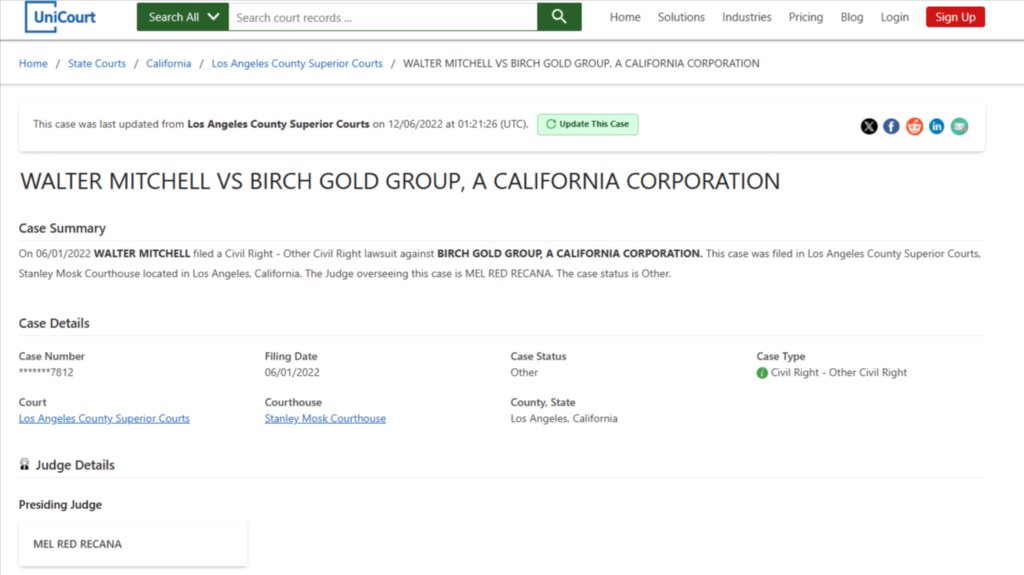Go to the Pricing page

pos(805,17)
